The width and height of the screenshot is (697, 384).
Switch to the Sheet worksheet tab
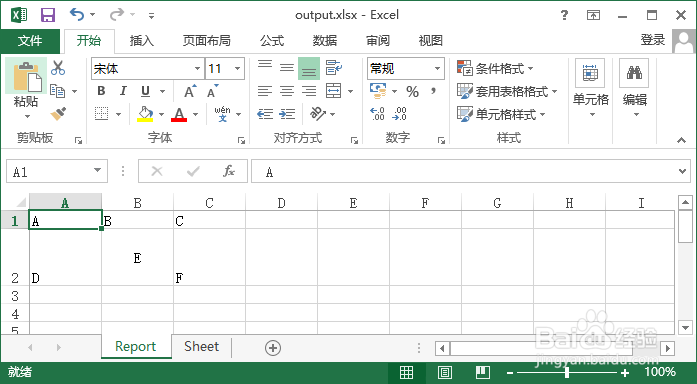(x=201, y=347)
